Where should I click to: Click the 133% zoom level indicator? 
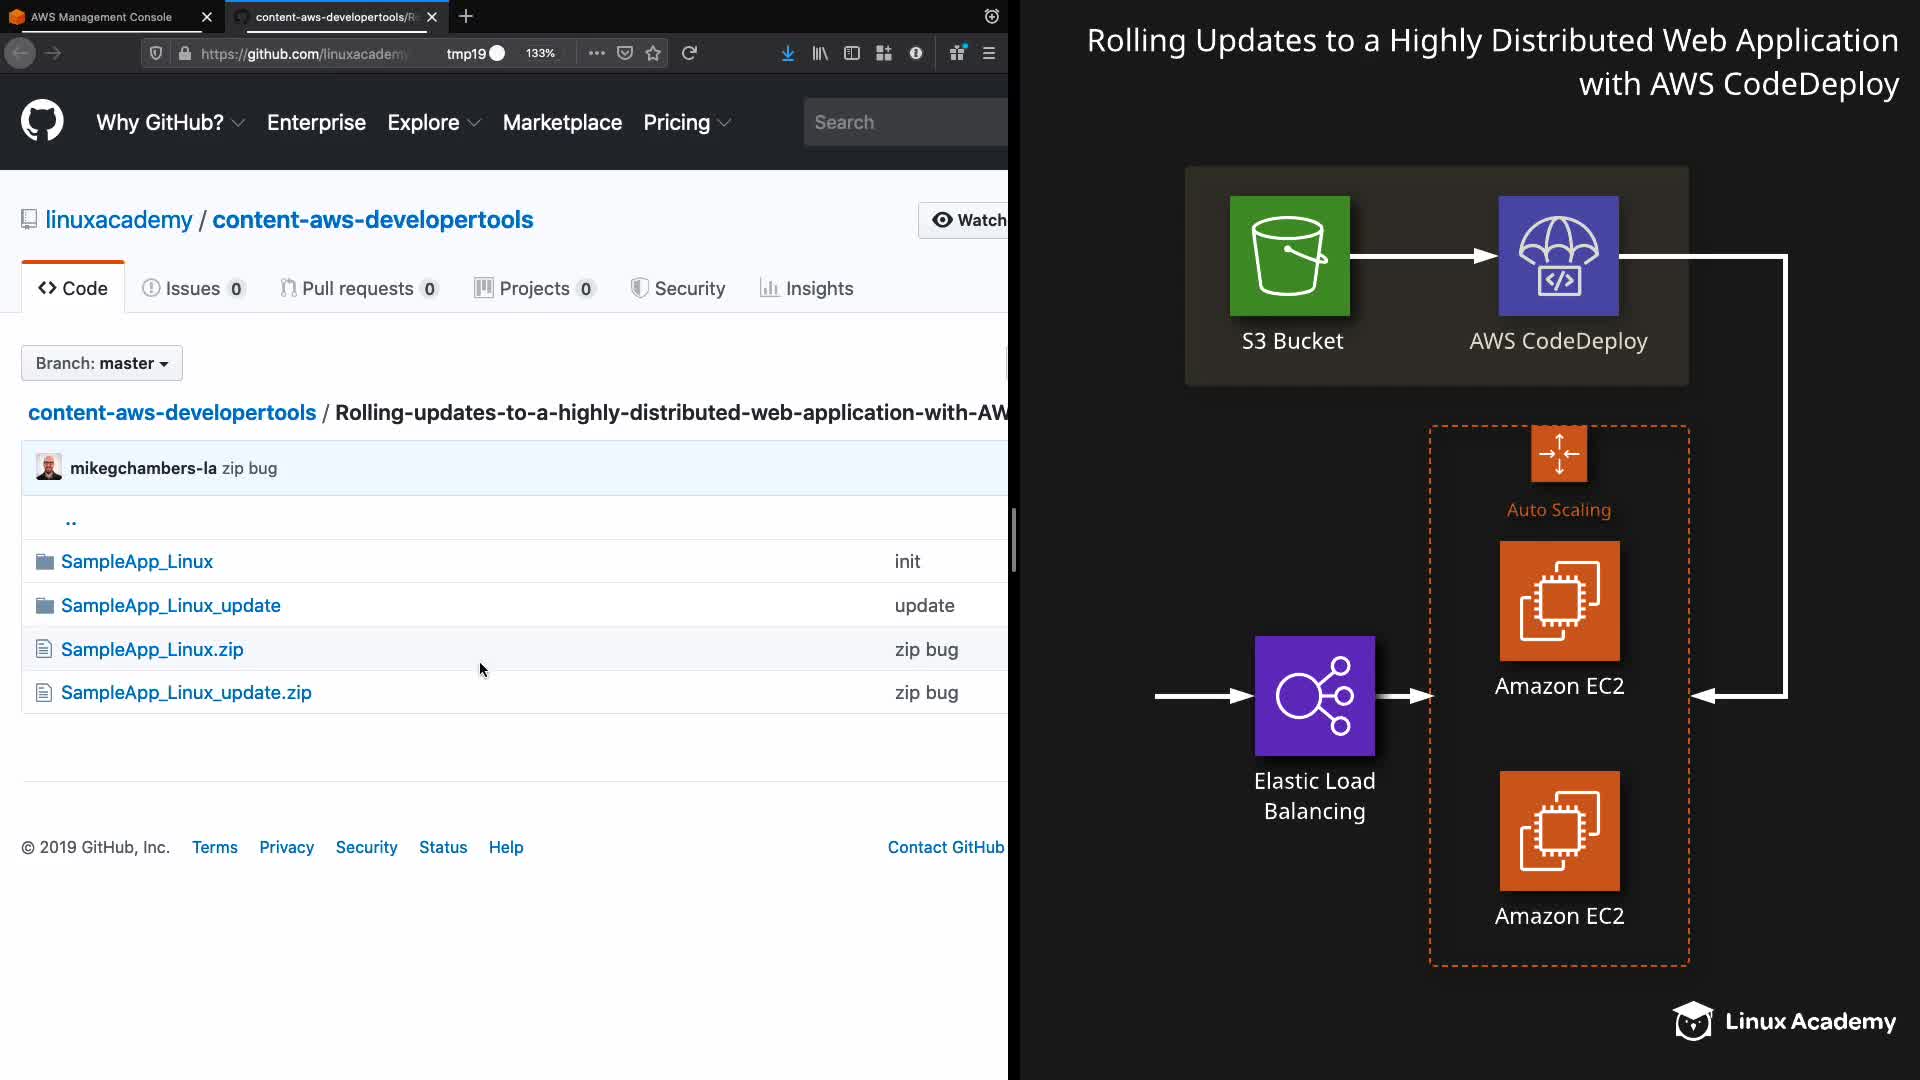540,54
